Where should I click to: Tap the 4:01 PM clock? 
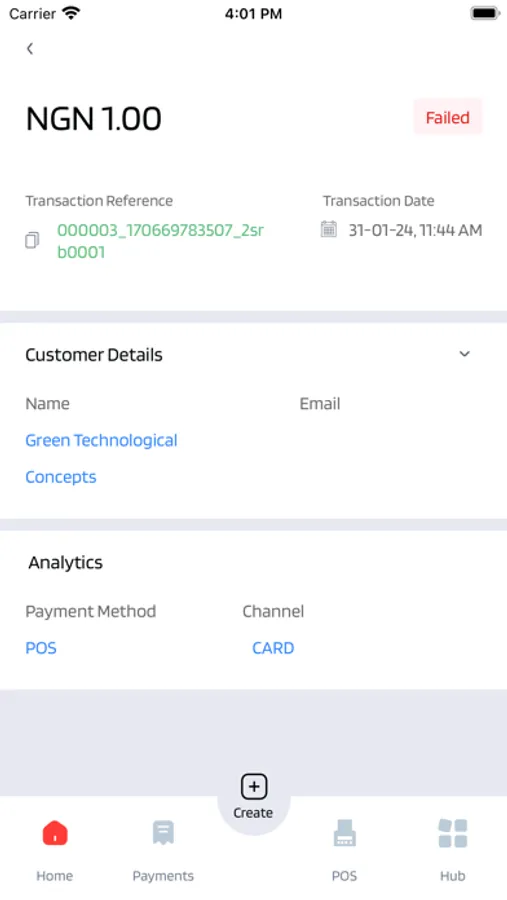pos(253,14)
